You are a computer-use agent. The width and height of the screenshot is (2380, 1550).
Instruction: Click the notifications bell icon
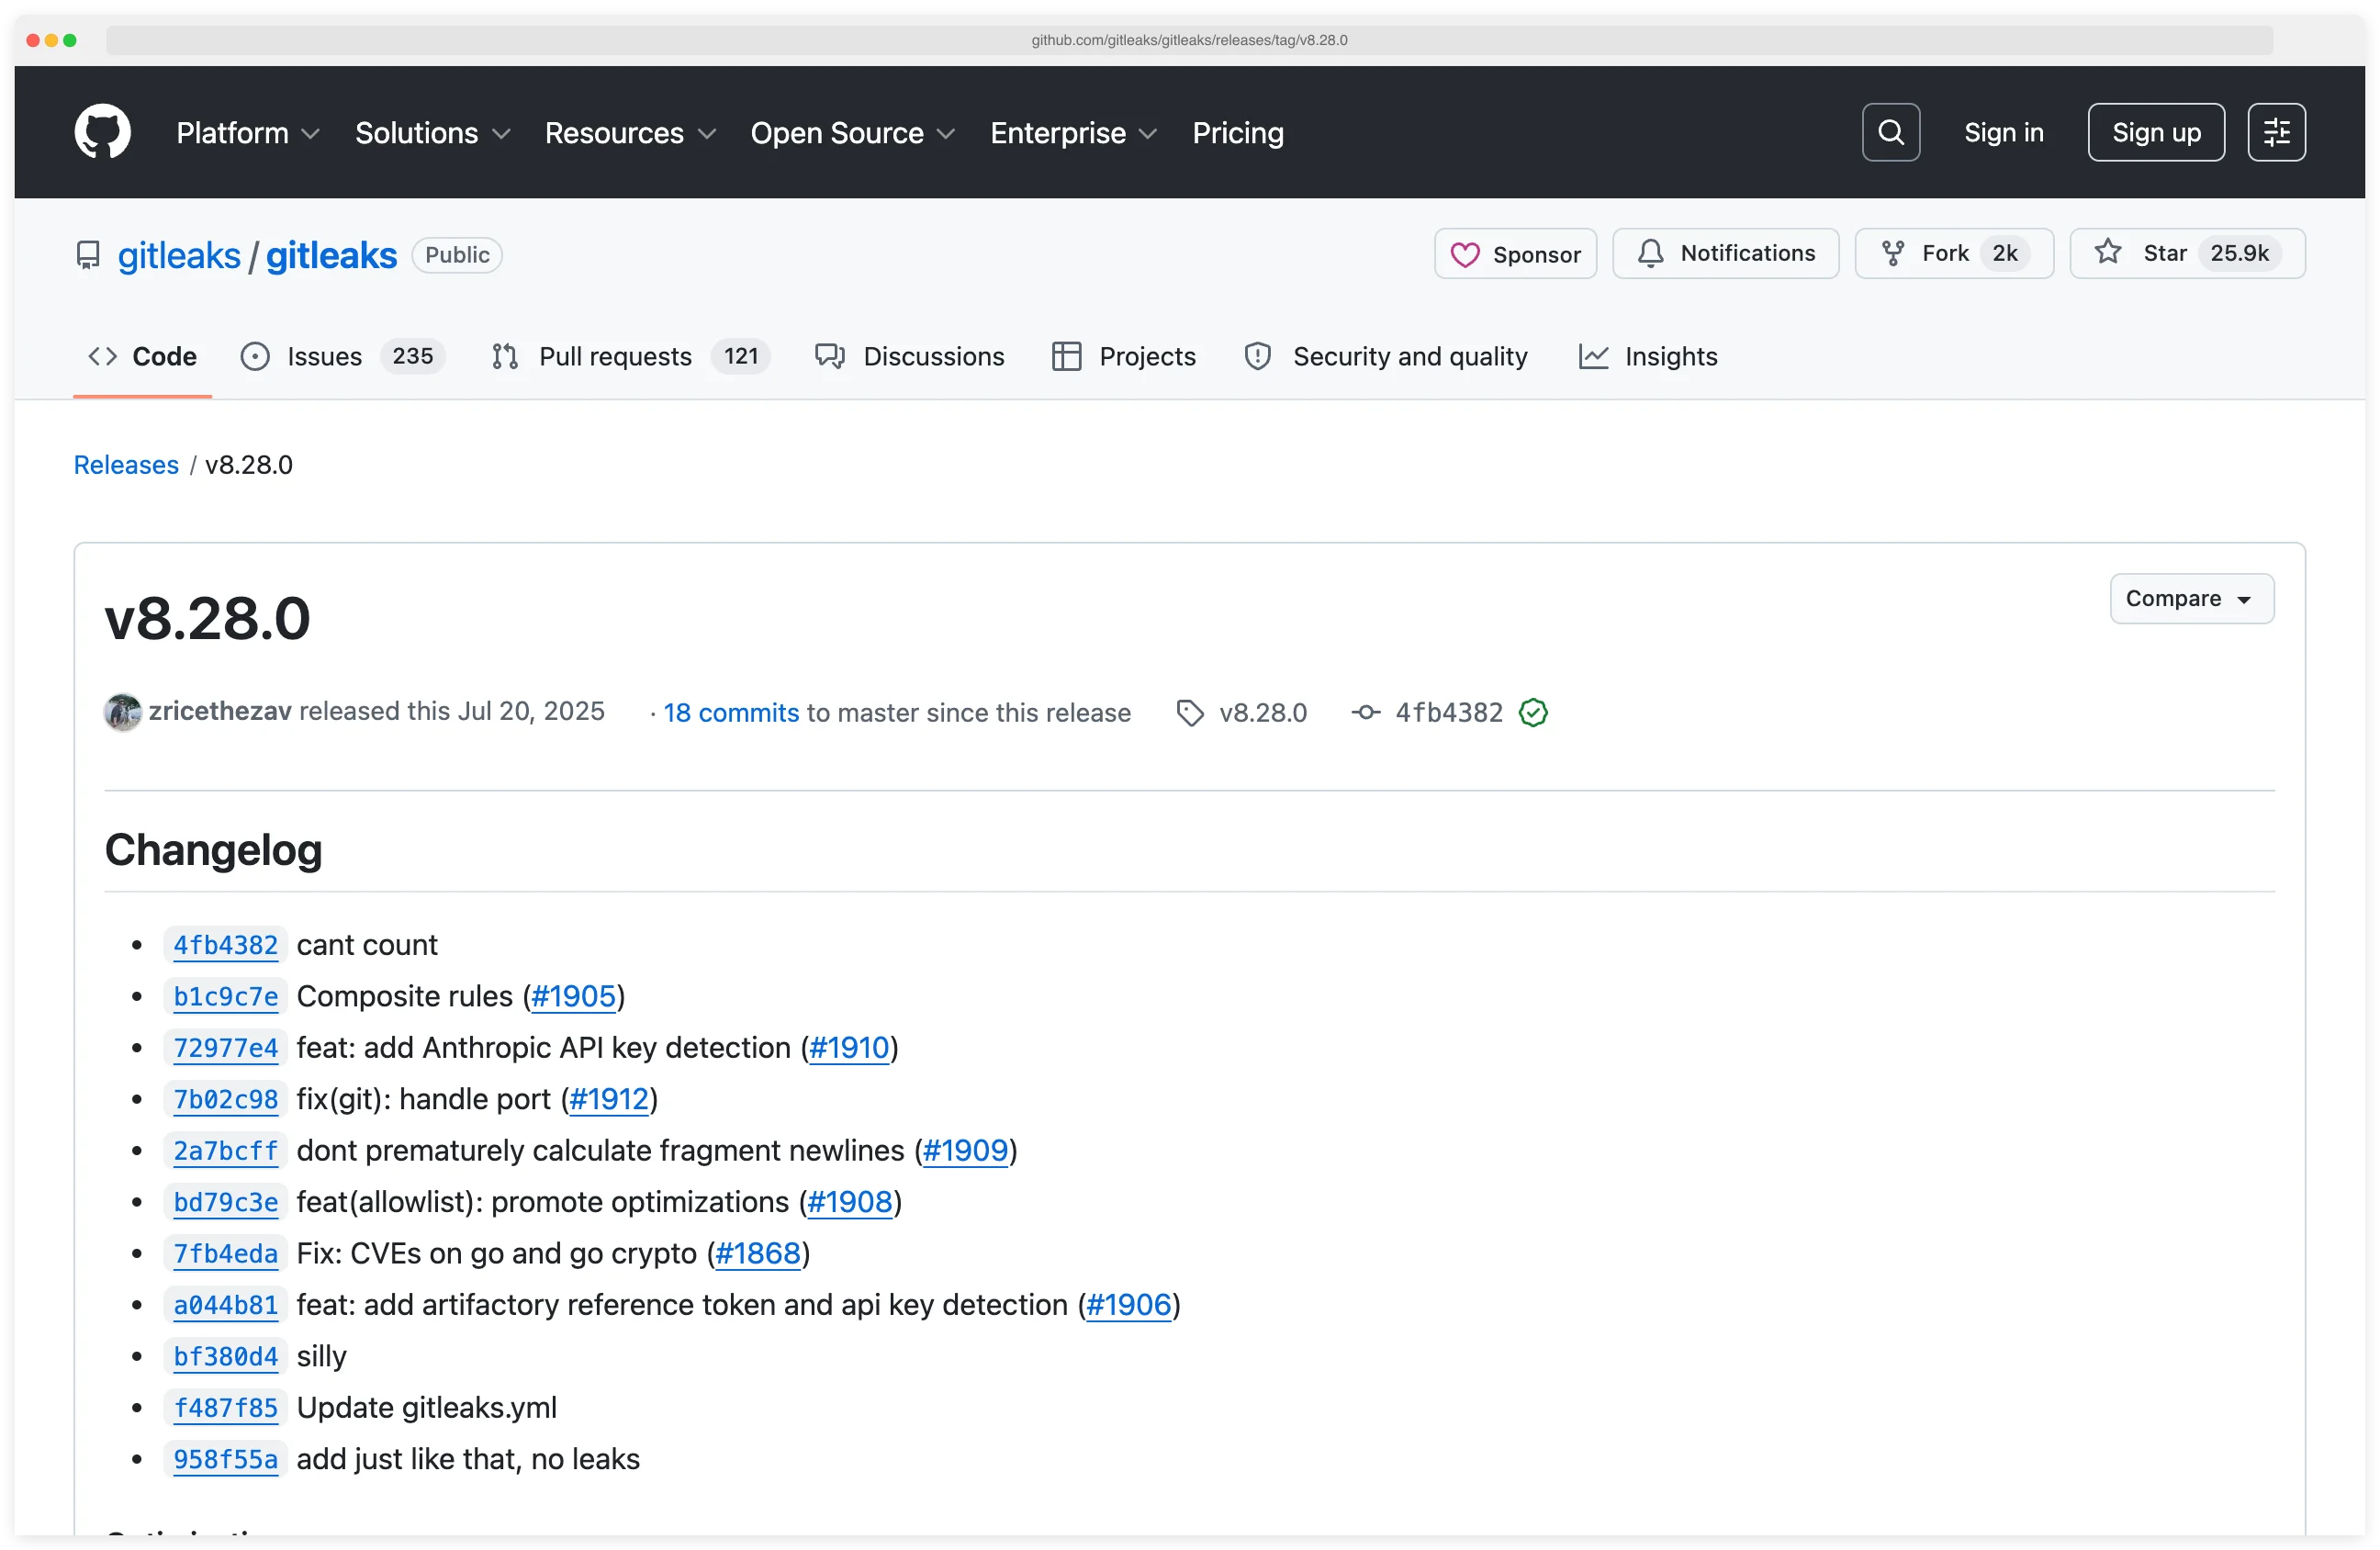click(1650, 253)
